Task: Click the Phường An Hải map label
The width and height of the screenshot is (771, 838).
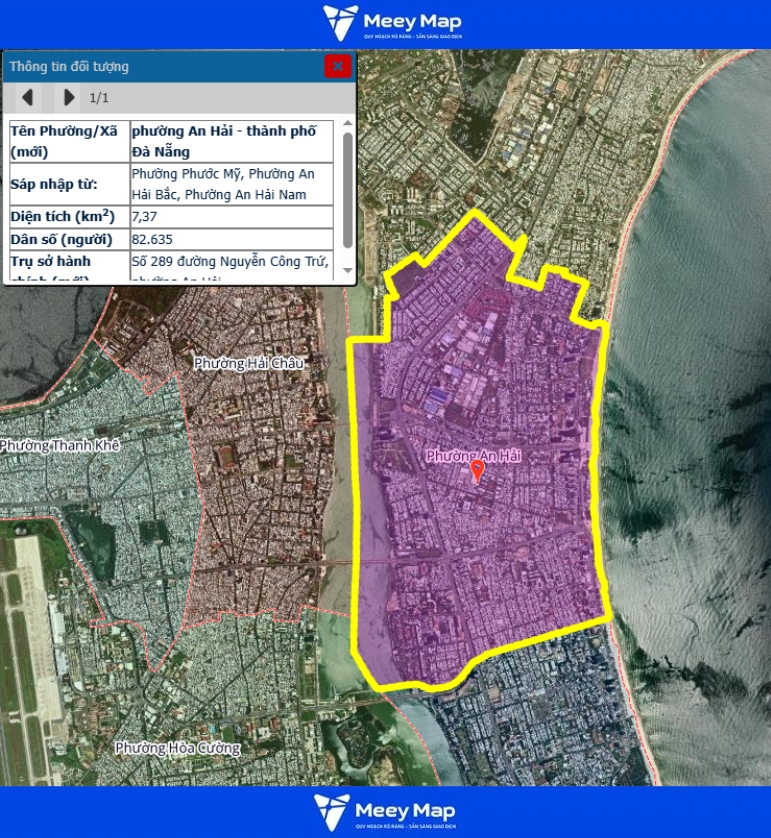Action: (x=474, y=456)
